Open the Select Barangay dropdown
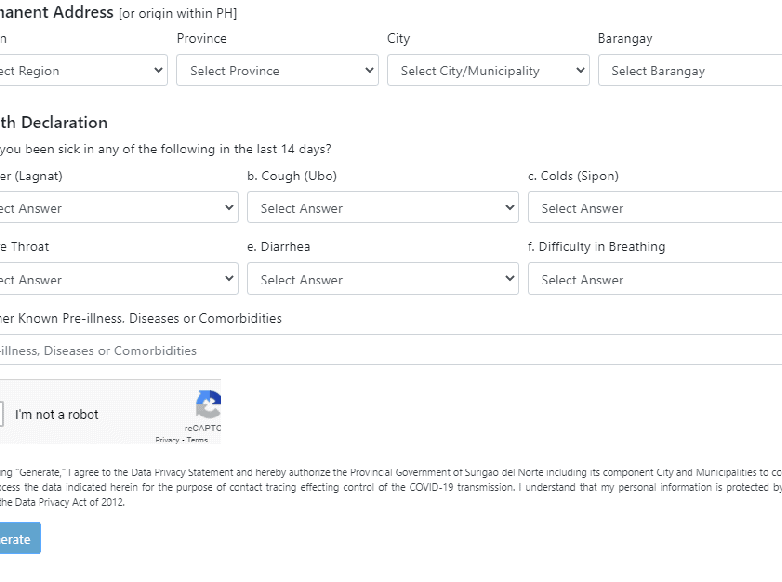The height and width of the screenshot is (582, 782). pos(689,71)
